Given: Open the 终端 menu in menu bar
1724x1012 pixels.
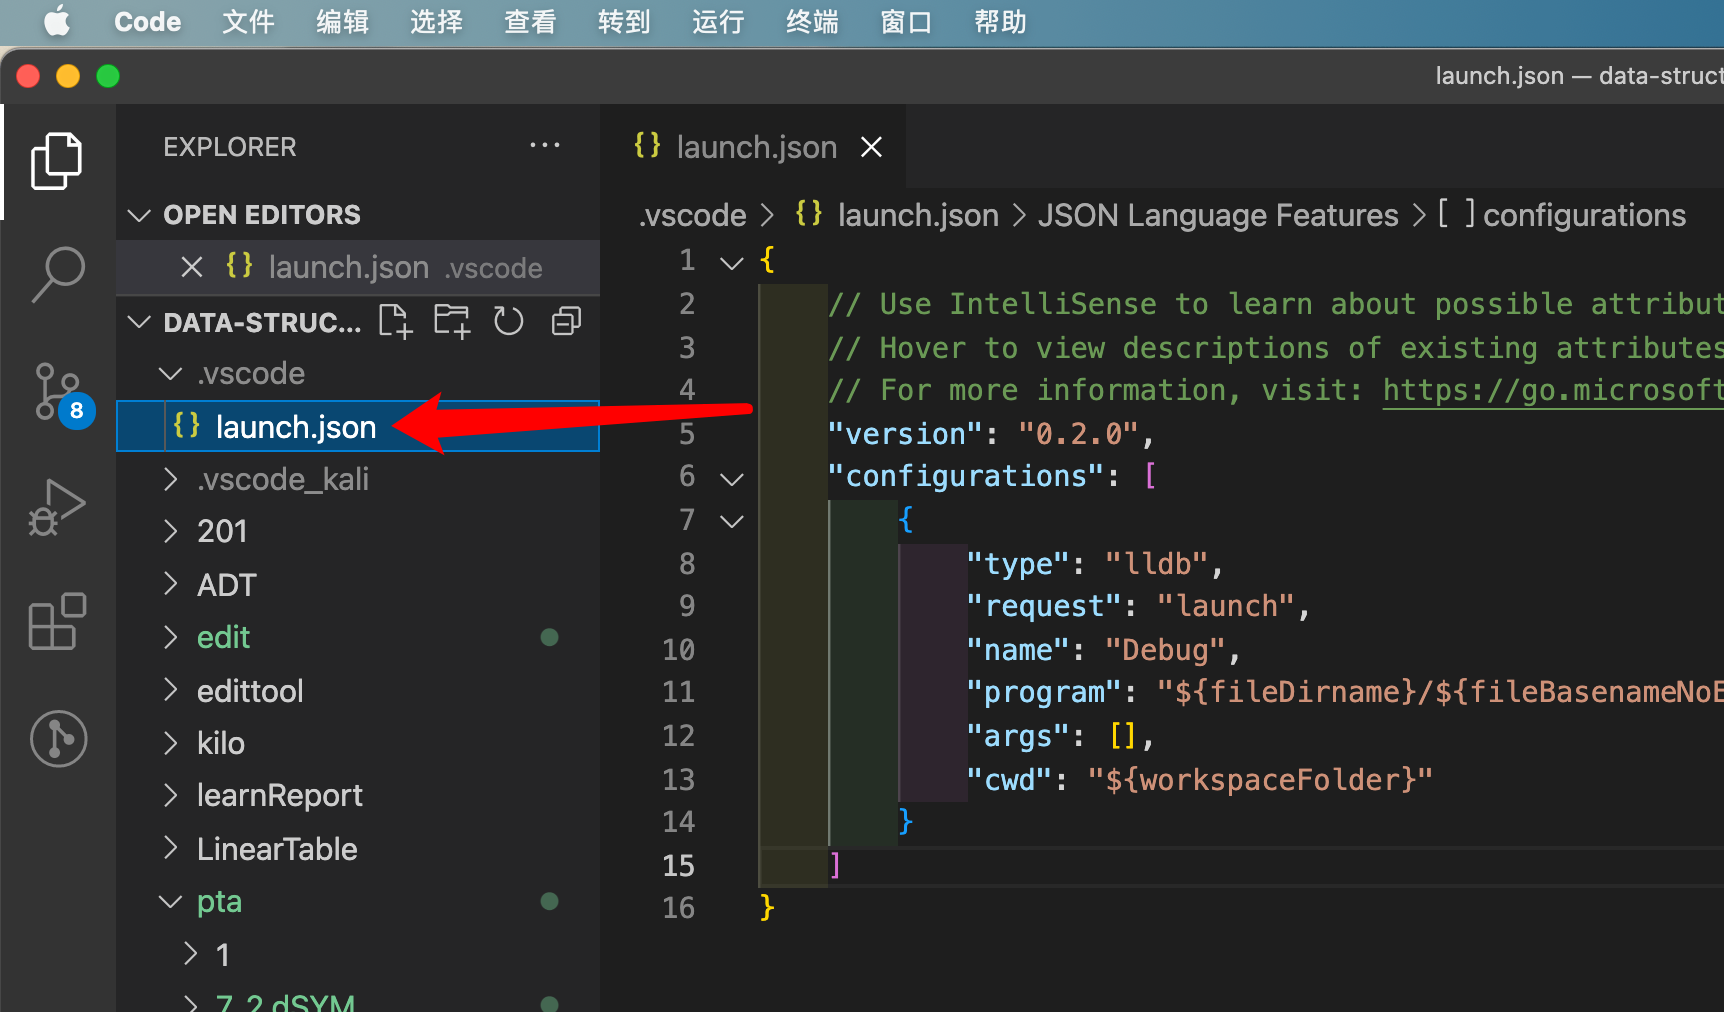Looking at the screenshot, I should (811, 22).
